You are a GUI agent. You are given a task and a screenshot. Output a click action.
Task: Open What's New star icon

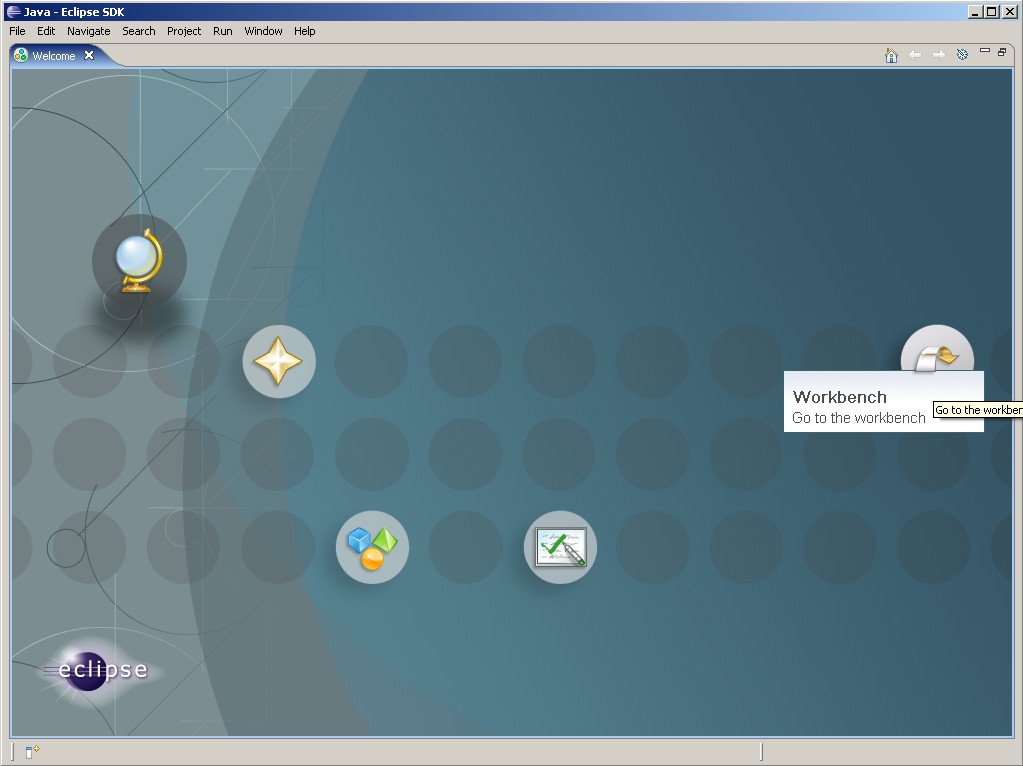[x=279, y=361]
